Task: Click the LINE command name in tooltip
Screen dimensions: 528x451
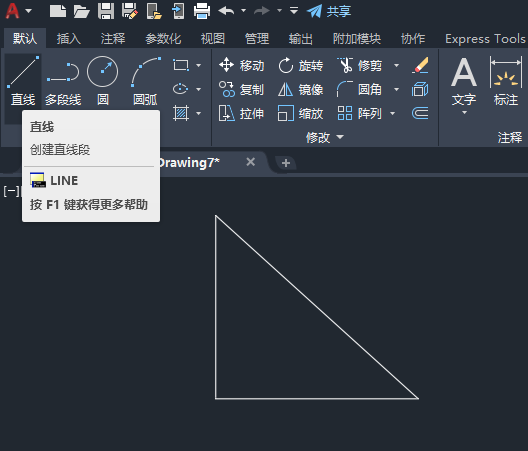Action: click(64, 181)
